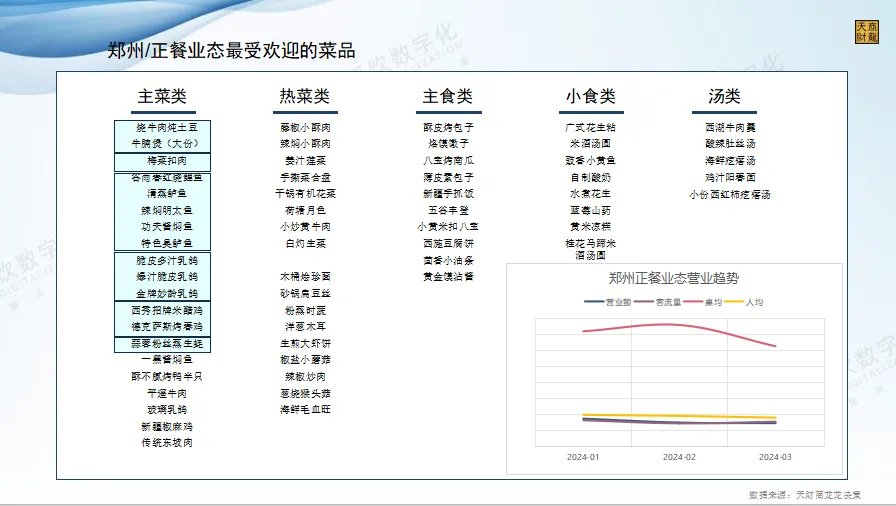This screenshot has width=896, height=506.
Task: Select the dish 木桶烩珍菌
Action: 305,276
